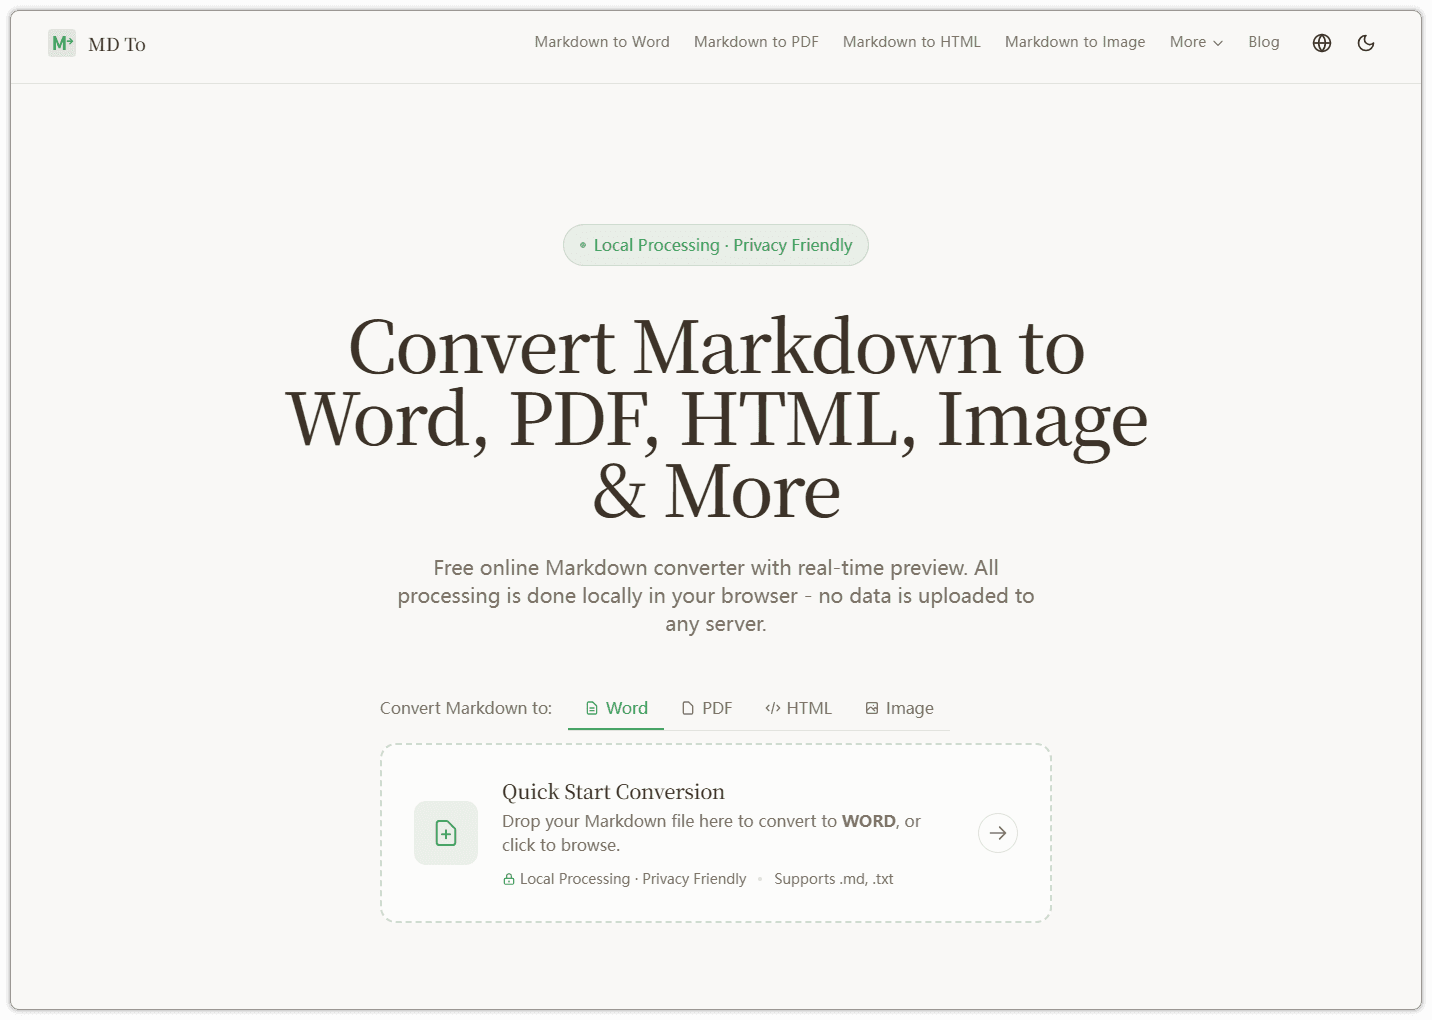The width and height of the screenshot is (1432, 1020).
Task: Click the arrow button in Quick Start card
Action: (998, 833)
